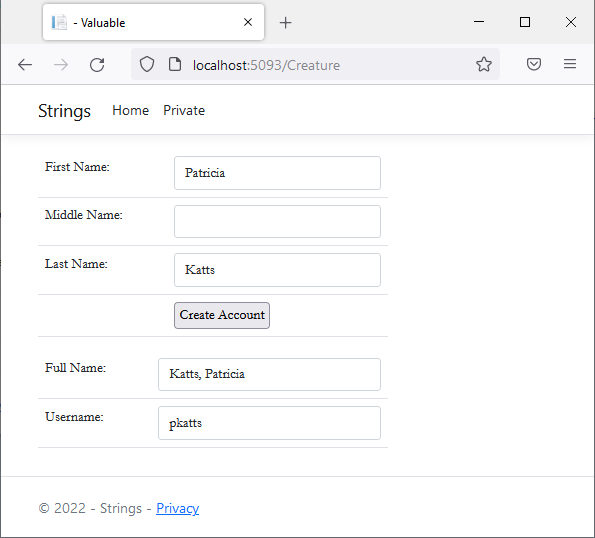The width and height of the screenshot is (595, 538).
Task: Open the Strings brand link
Action: (x=64, y=111)
